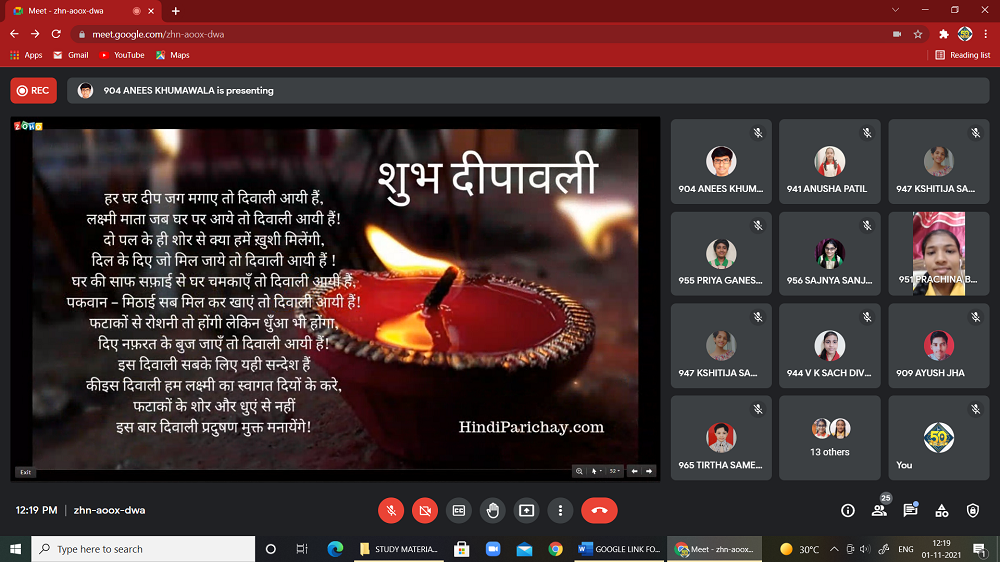Open the more options three-dot menu

(560, 510)
